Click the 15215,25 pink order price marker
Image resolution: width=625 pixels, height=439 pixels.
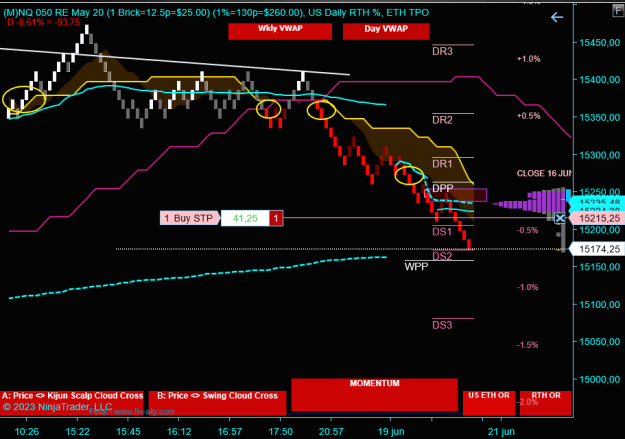[596, 218]
